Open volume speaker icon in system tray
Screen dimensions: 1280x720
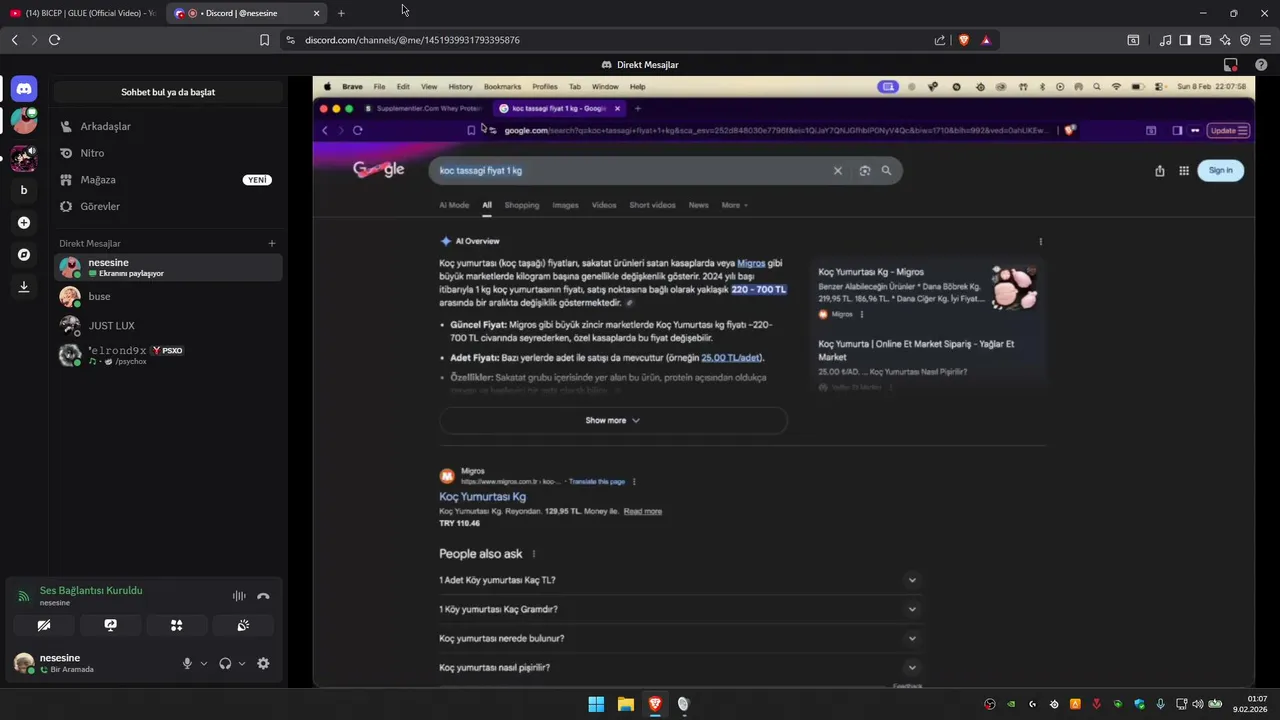coord(1197,704)
